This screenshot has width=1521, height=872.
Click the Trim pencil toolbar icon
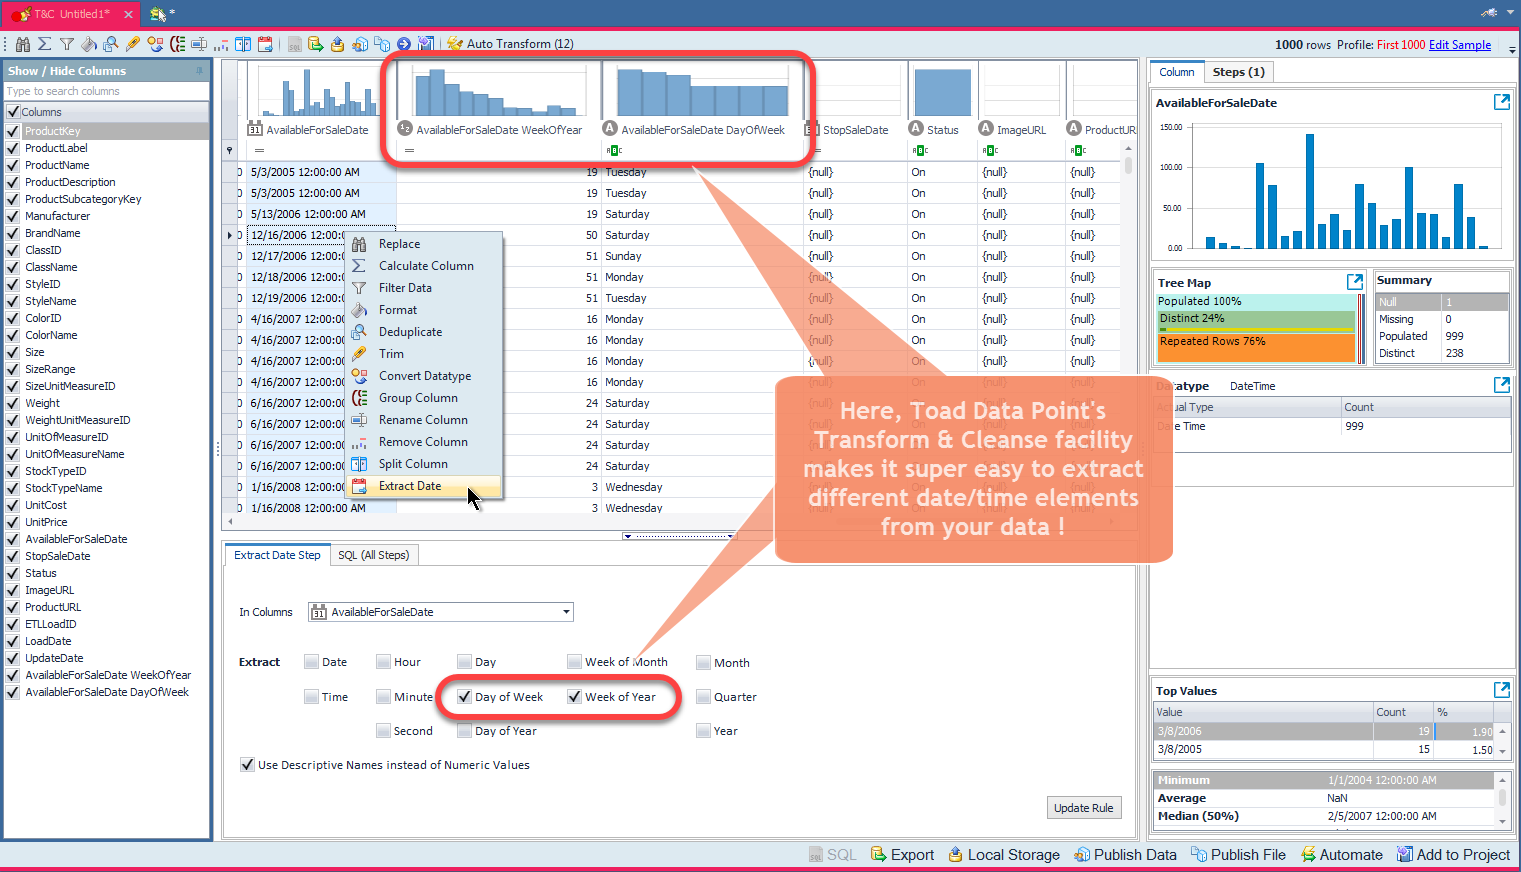133,44
